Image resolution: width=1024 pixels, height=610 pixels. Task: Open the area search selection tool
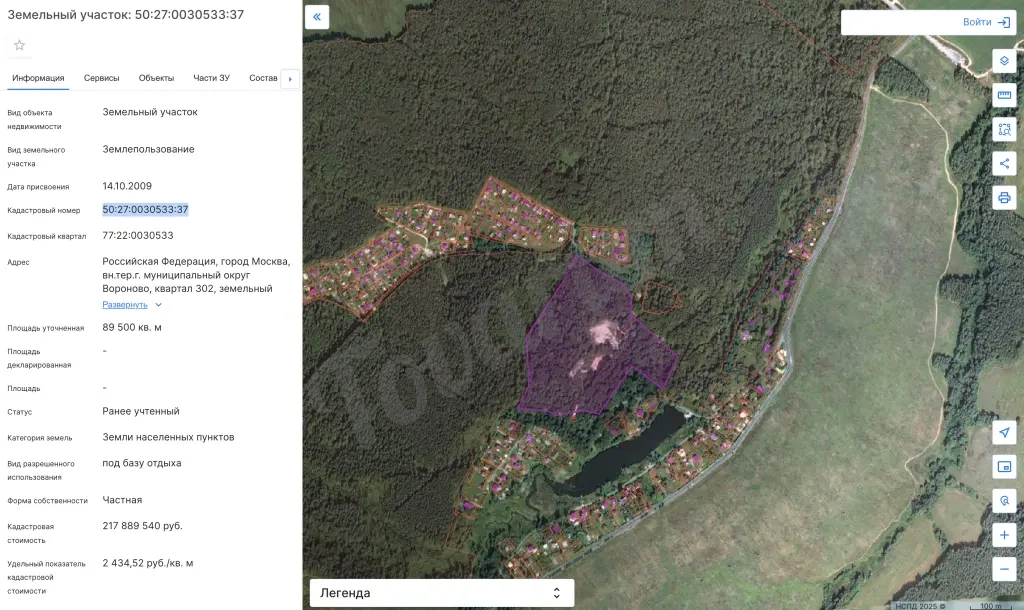coord(1004,129)
